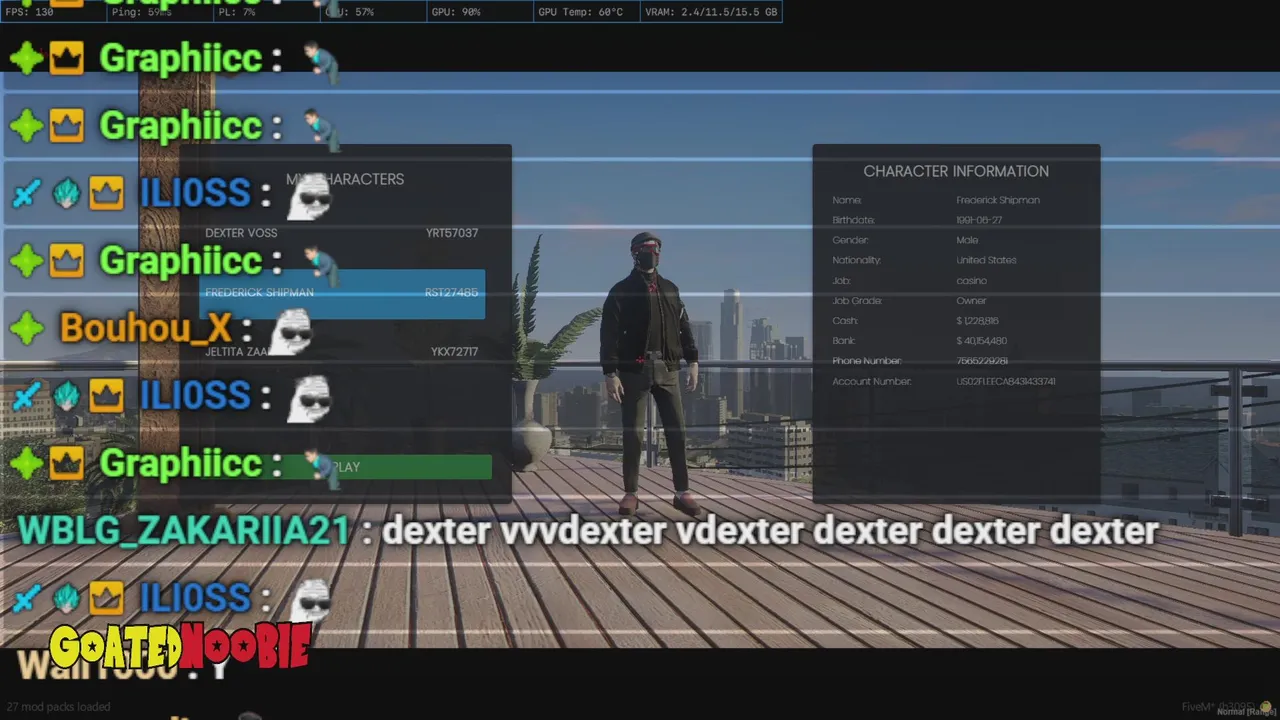Click the green badge beside Bouhou_X
Image resolution: width=1280 pixels, height=720 pixels.
[27, 328]
